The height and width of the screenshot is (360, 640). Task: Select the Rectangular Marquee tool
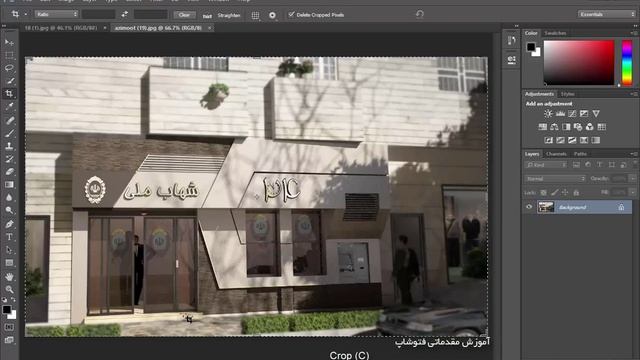pyautogui.click(x=9, y=55)
